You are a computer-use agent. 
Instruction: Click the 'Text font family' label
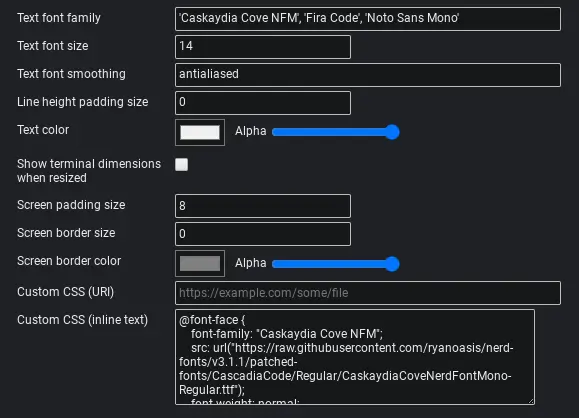coord(59,18)
